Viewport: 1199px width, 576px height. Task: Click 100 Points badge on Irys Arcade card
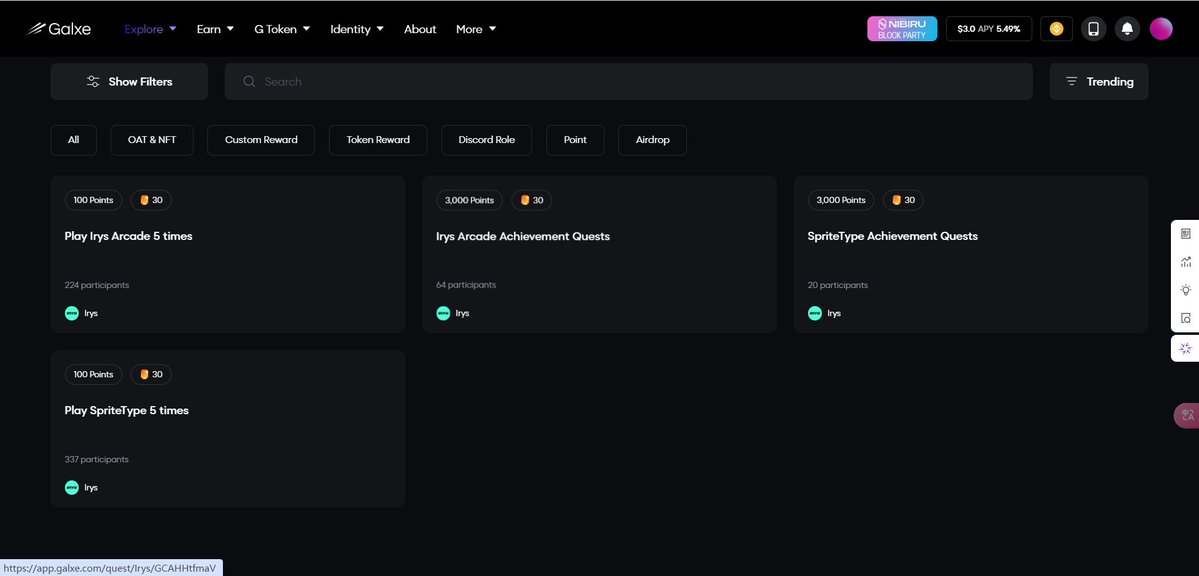[93, 200]
